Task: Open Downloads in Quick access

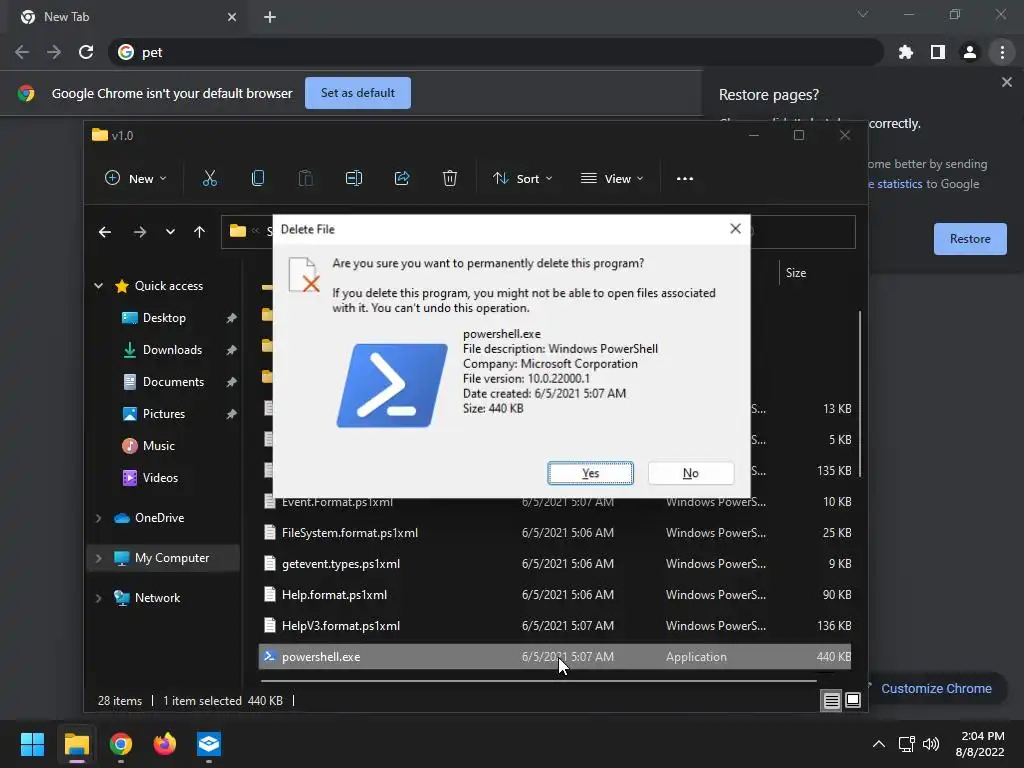Action: (x=172, y=349)
